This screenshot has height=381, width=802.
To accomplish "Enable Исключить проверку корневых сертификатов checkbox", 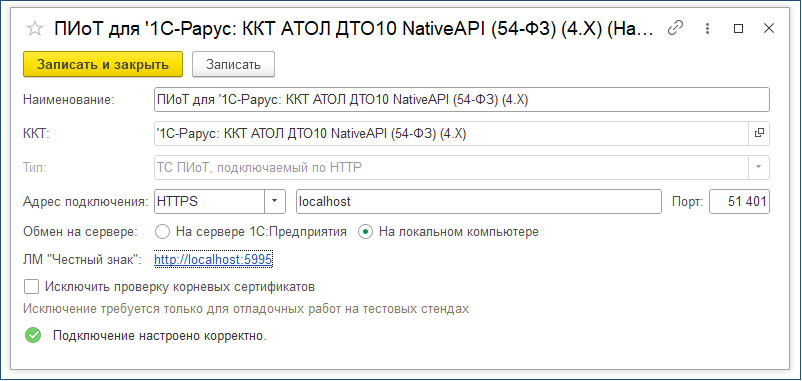I will click(x=32, y=286).
